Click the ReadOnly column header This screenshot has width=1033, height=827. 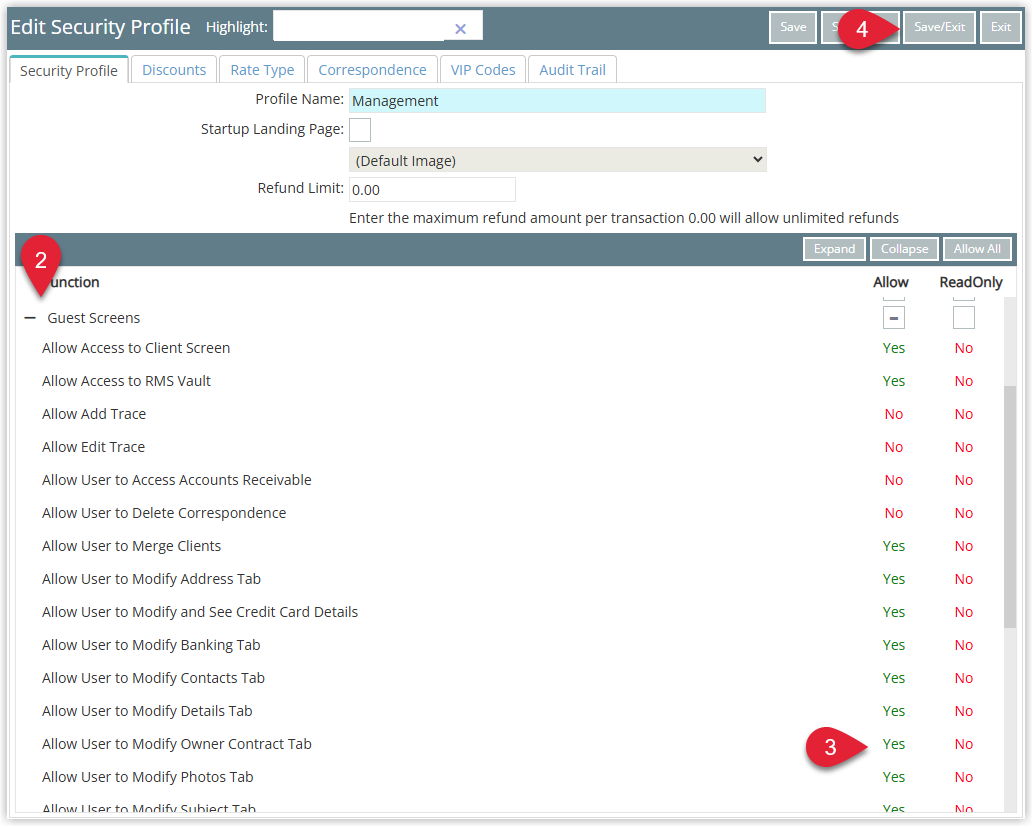coord(970,283)
